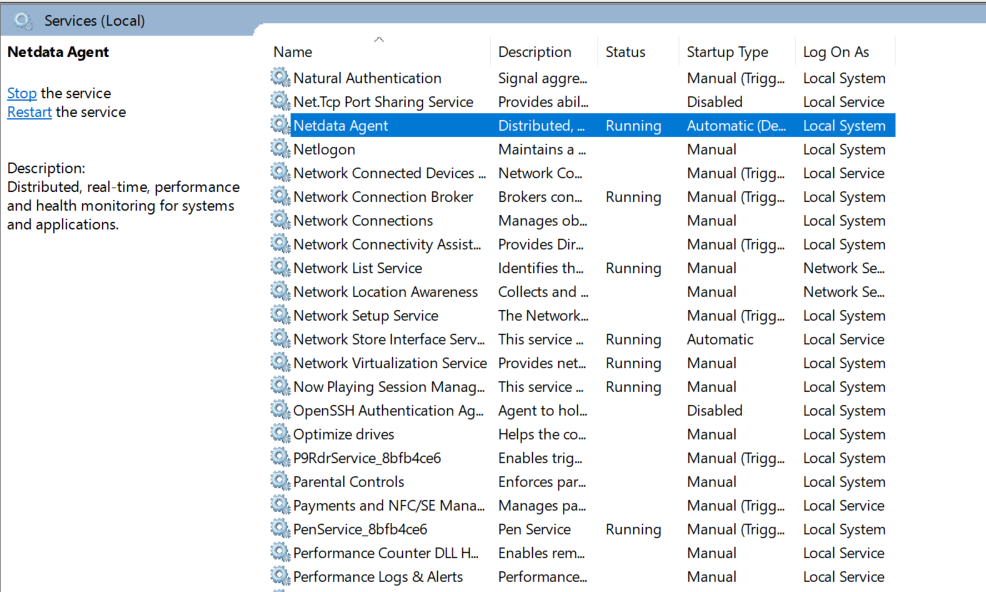Click the Netlogon service gear icon

(280, 149)
